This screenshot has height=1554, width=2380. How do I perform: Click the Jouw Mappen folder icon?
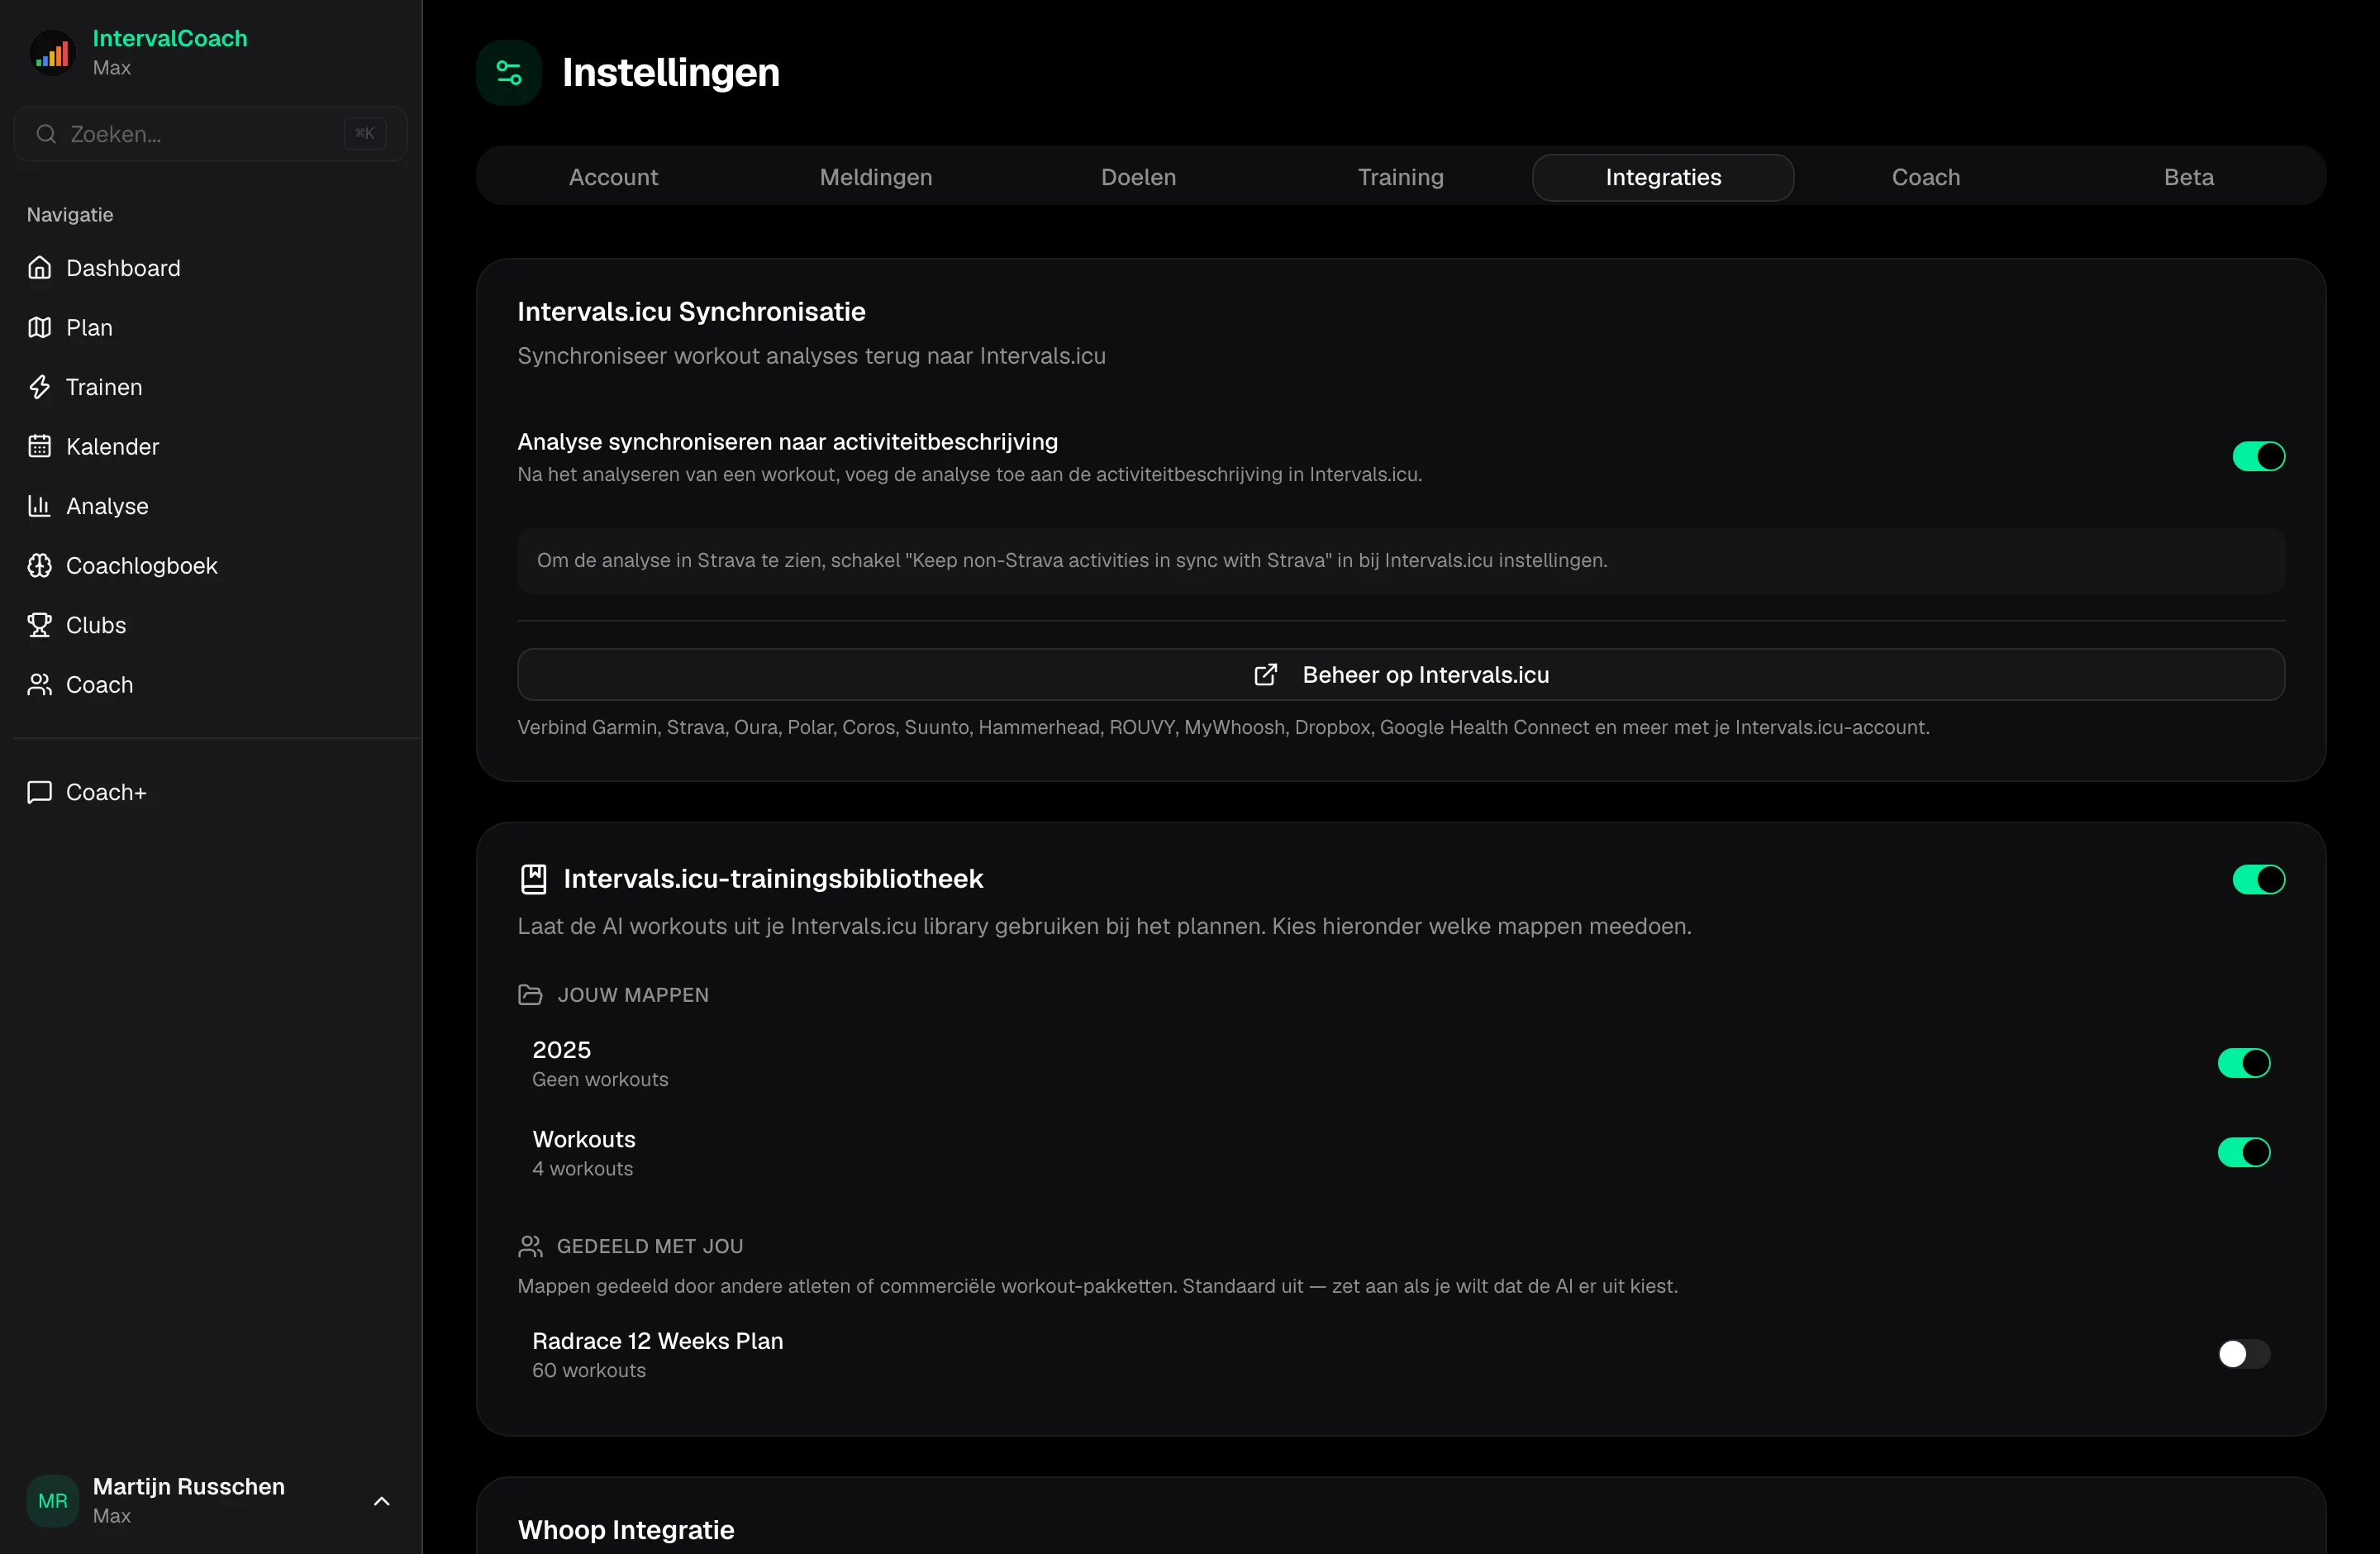coord(530,995)
